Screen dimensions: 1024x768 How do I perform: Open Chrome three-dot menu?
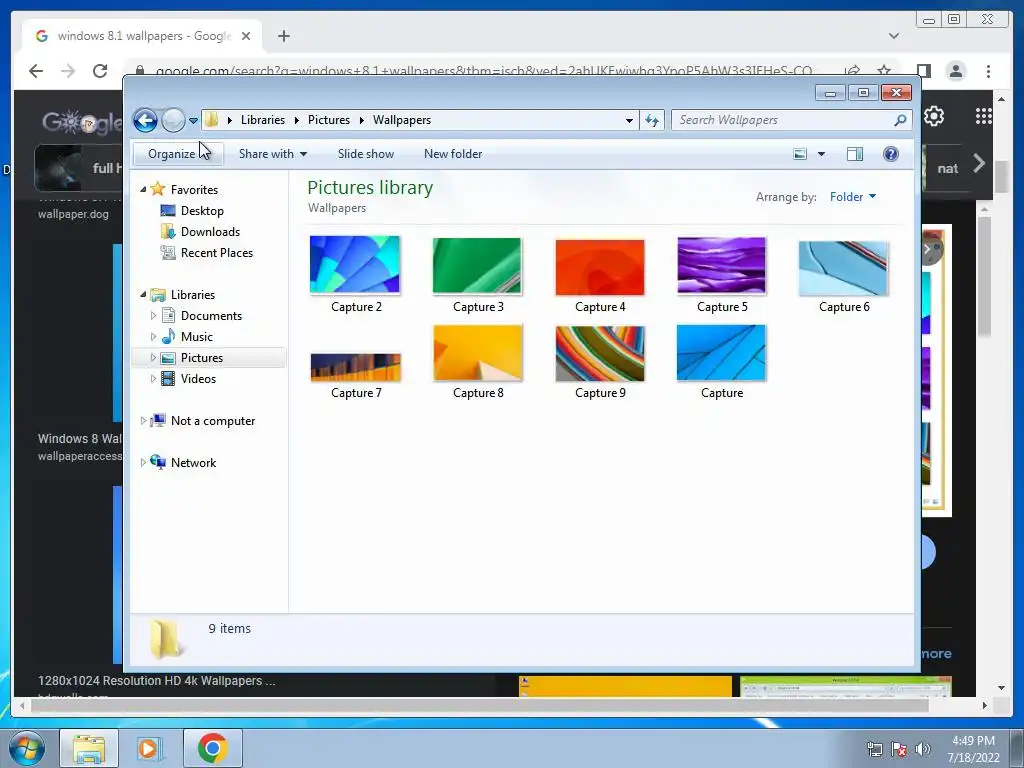(x=988, y=71)
